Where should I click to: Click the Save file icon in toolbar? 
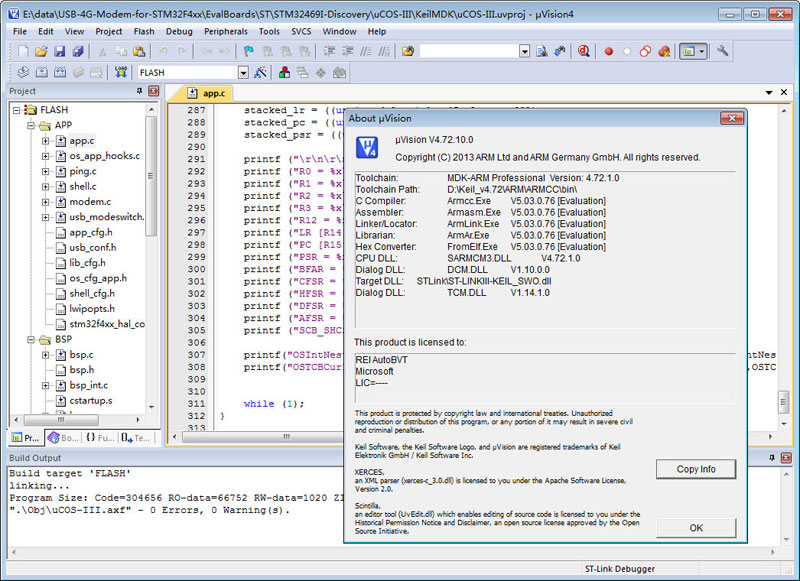coord(60,51)
